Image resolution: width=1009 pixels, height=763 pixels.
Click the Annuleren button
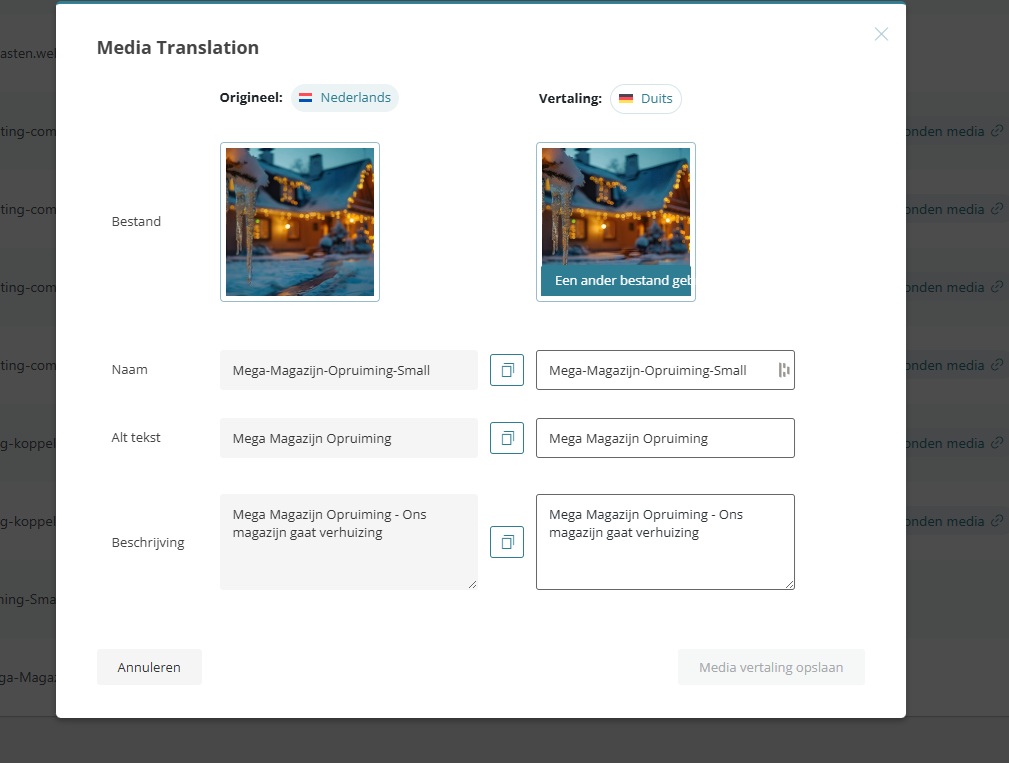click(x=149, y=667)
